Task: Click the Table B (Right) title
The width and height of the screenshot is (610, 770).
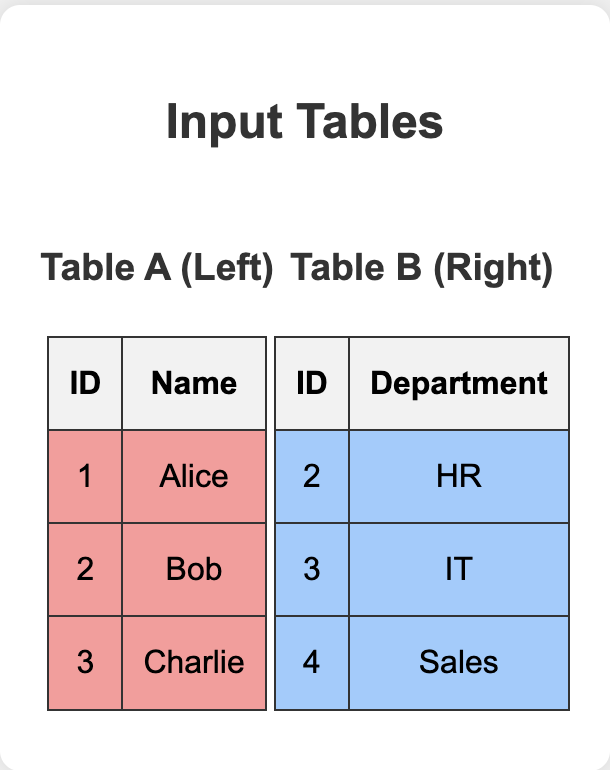Action: 422,268
